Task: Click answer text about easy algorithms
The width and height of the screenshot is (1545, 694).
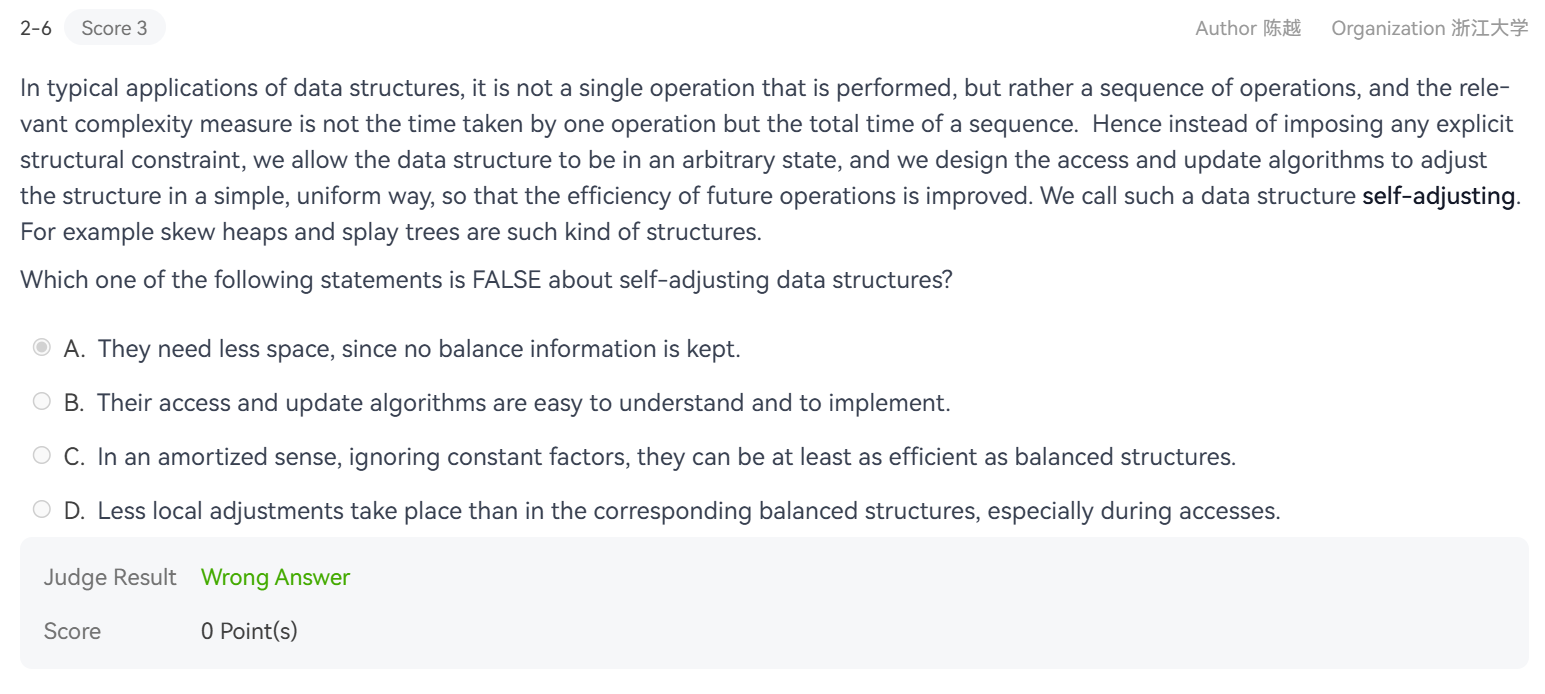Action: pos(523,403)
